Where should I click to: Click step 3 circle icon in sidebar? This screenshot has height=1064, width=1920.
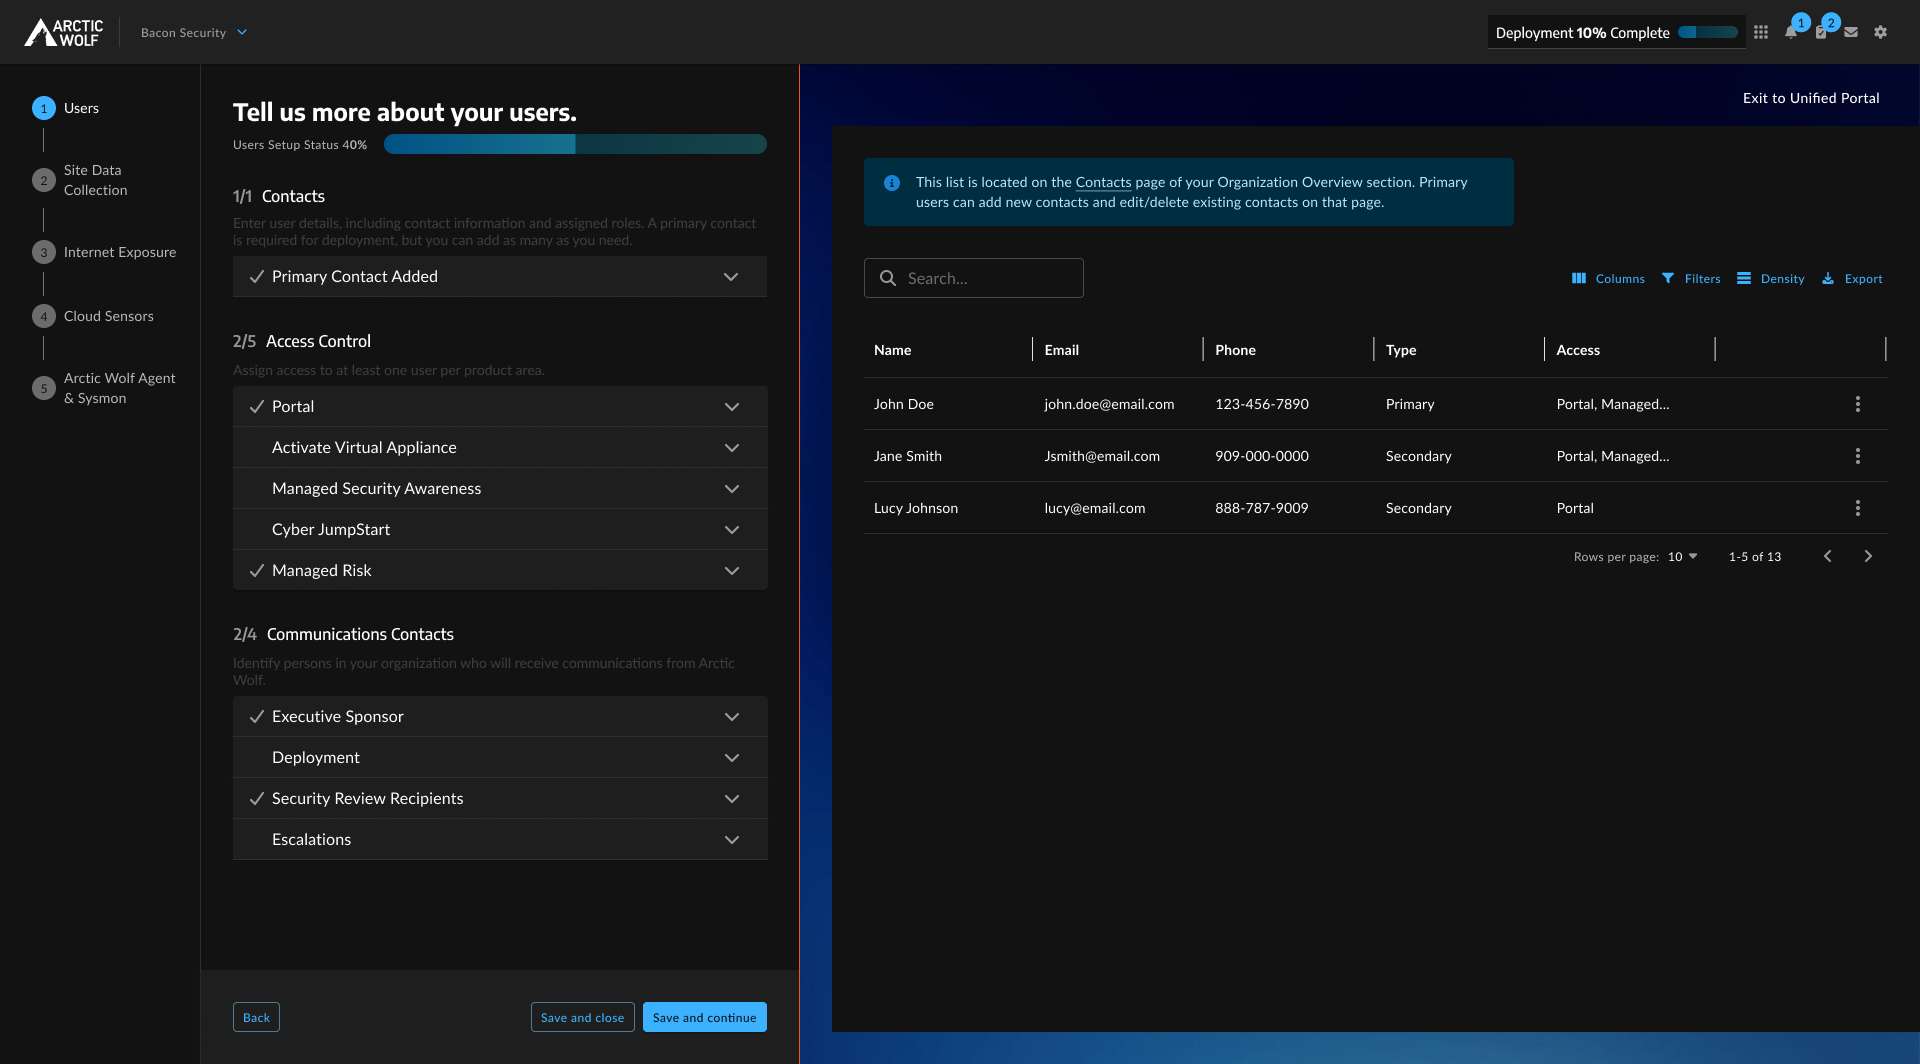[x=44, y=252]
